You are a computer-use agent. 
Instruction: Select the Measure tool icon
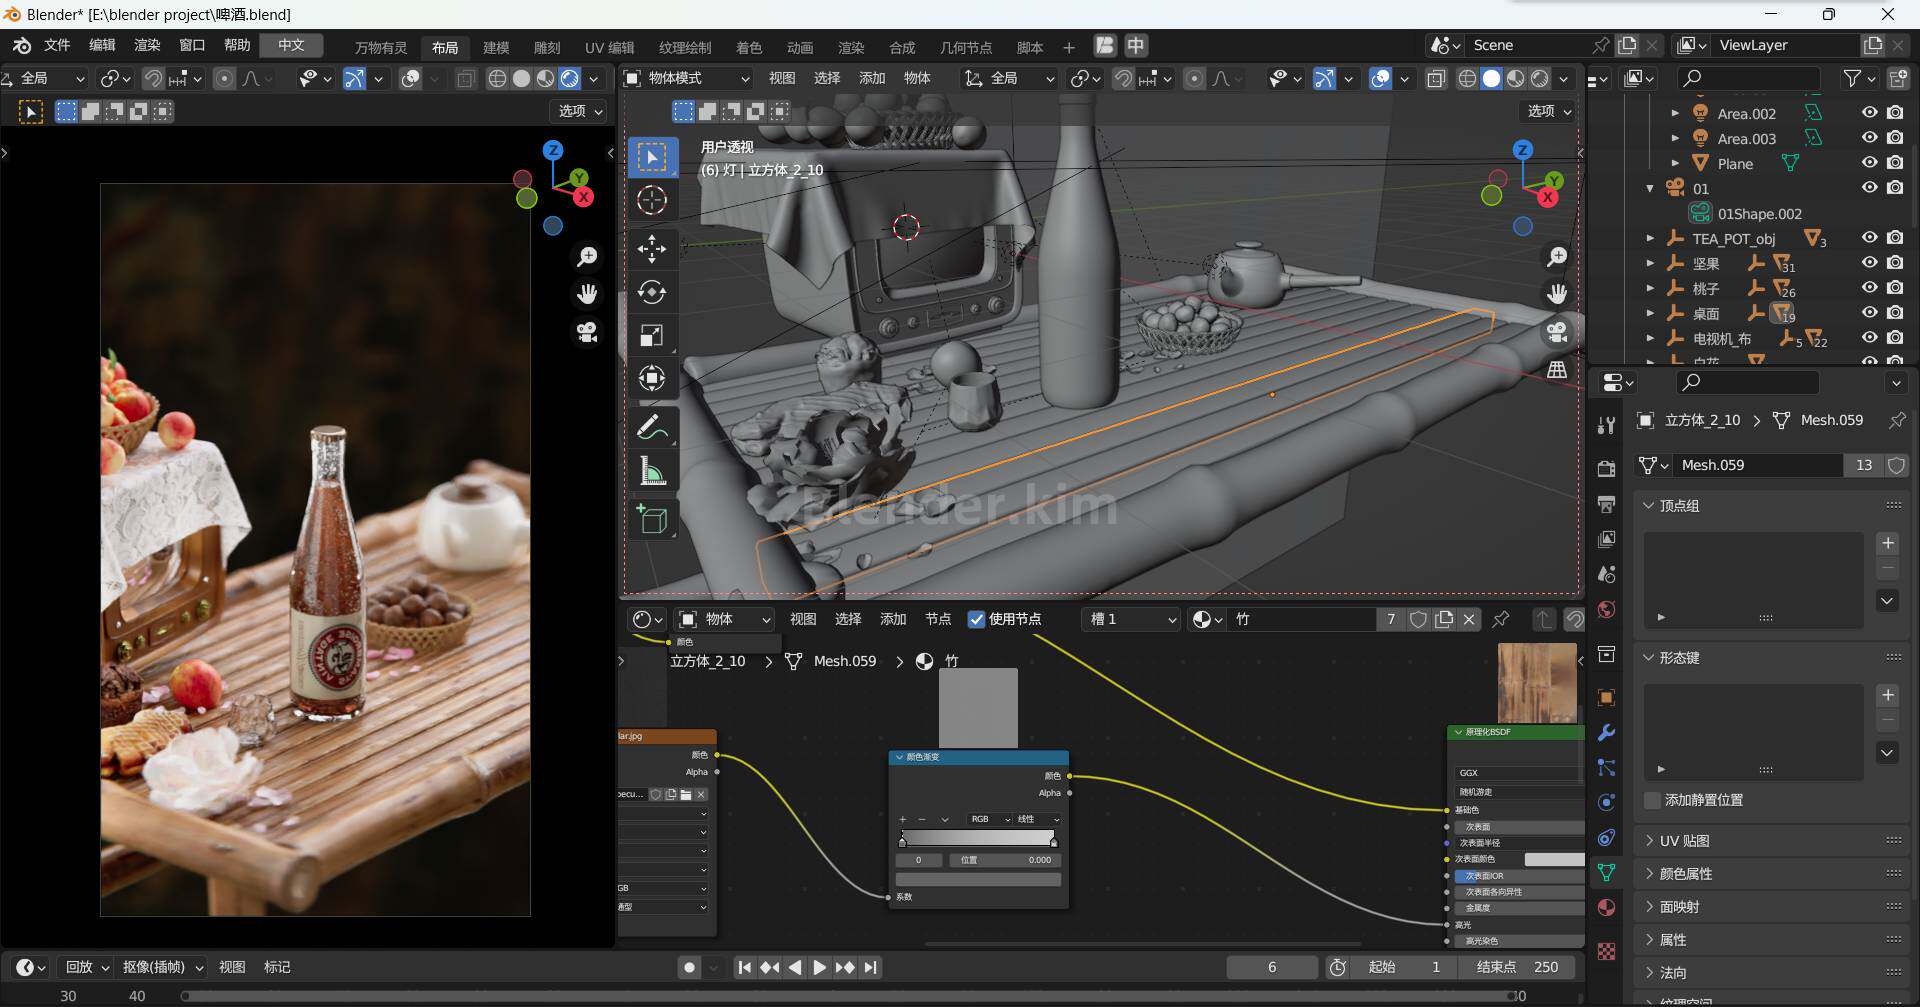click(x=652, y=471)
